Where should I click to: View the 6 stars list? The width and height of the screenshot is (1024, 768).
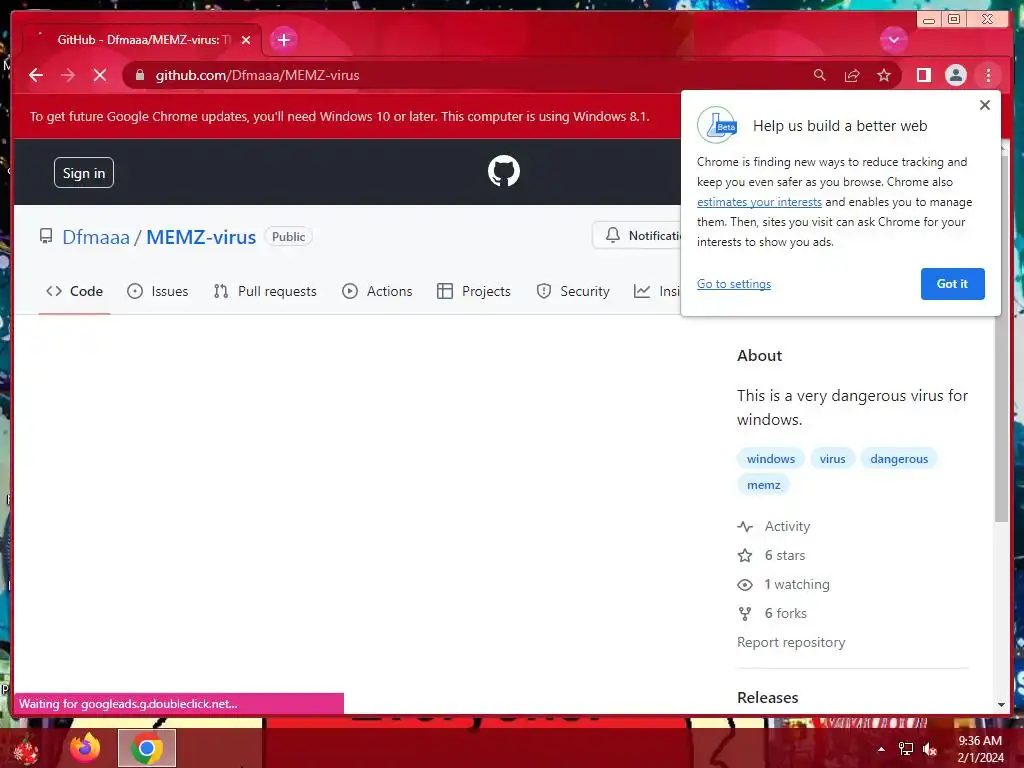click(771, 555)
